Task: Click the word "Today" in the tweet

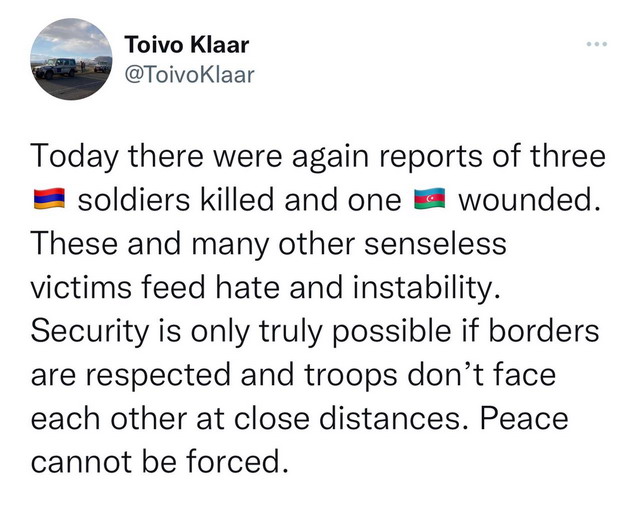Action: tap(75, 156)
